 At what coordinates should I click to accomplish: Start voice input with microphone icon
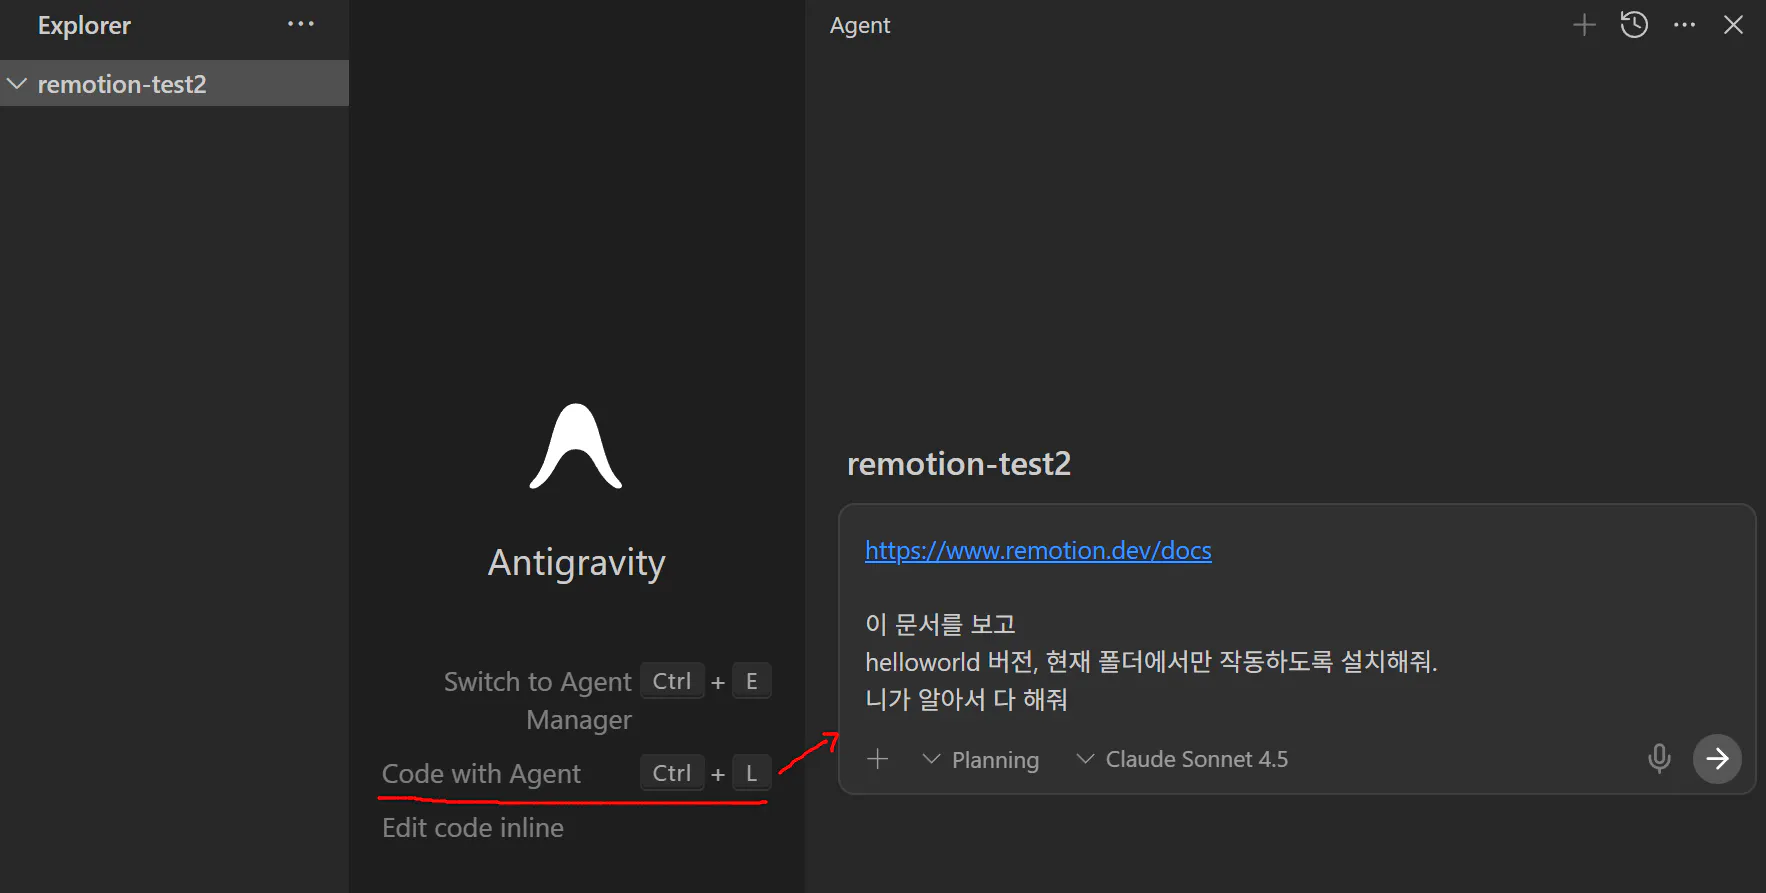(x=1659, y=759)
